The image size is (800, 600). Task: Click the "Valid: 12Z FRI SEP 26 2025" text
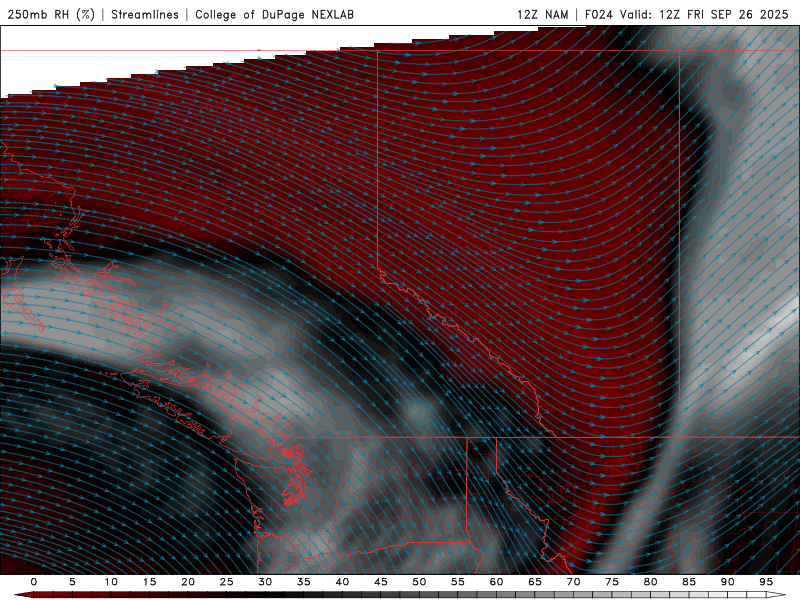[x=704, y=14]
